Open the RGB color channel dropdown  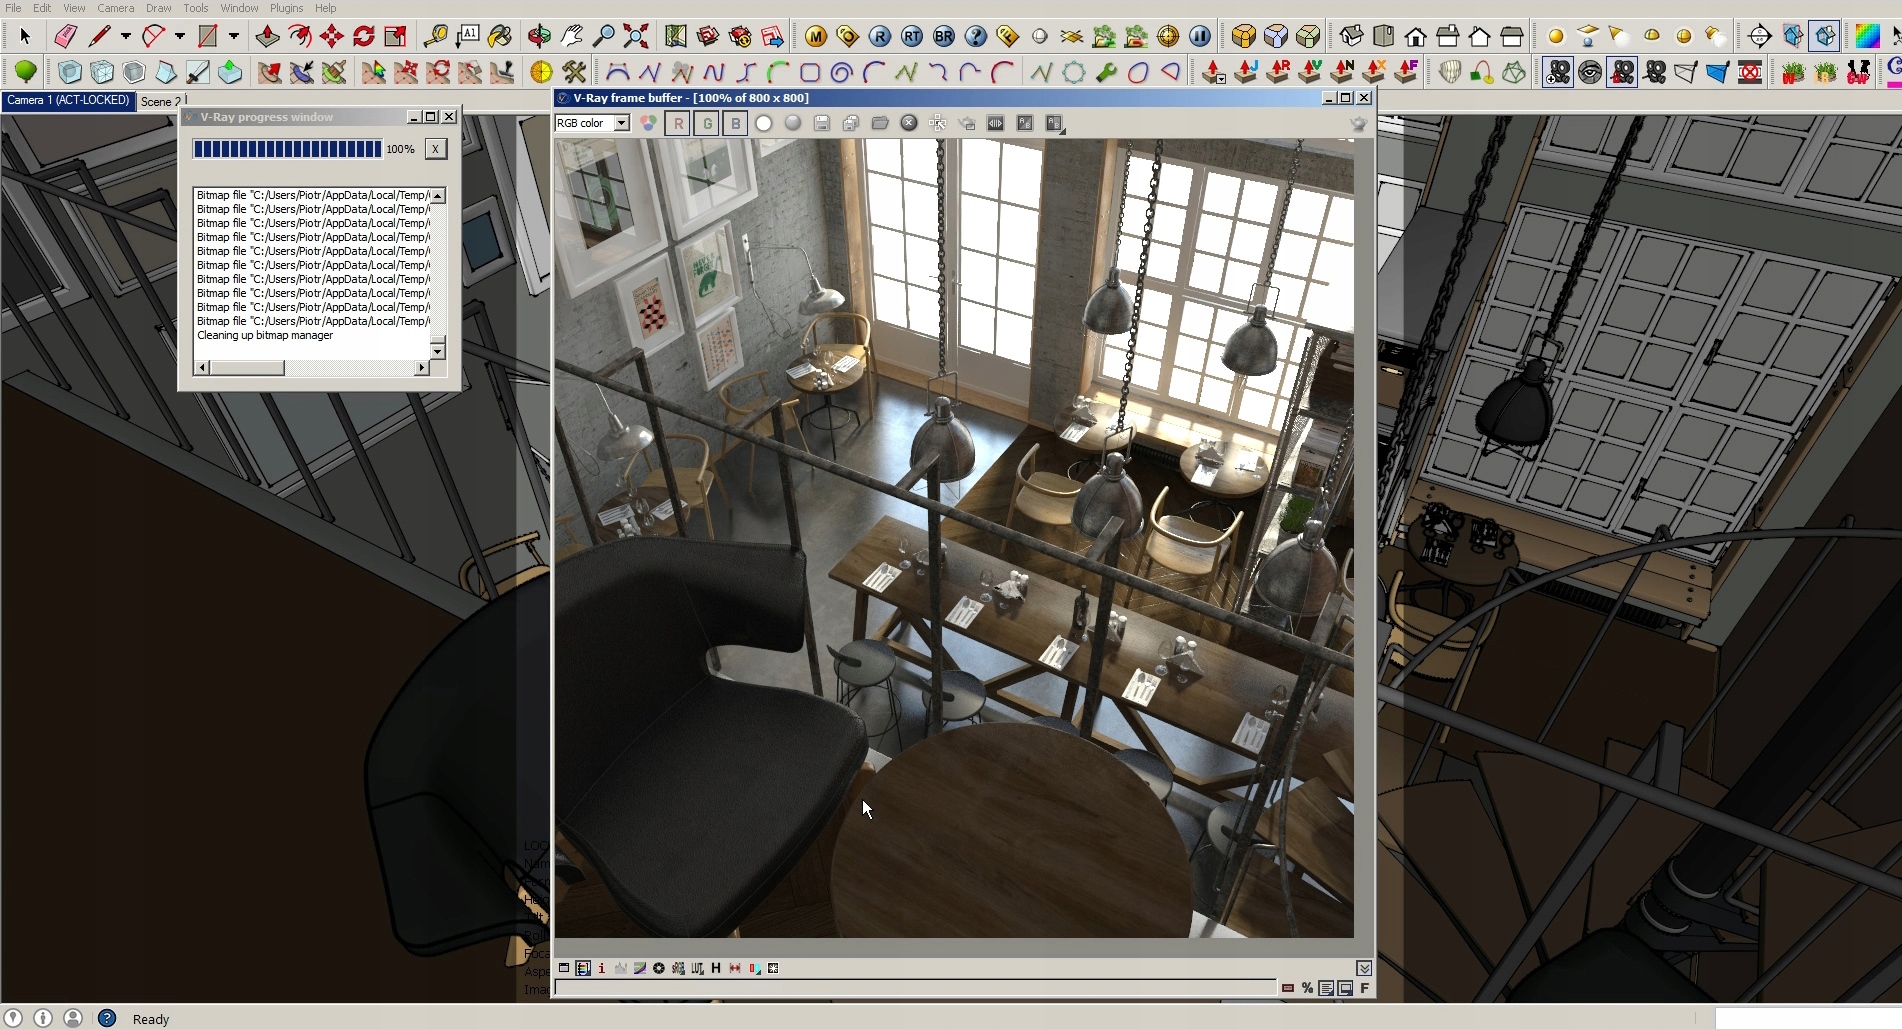[621, 123]
